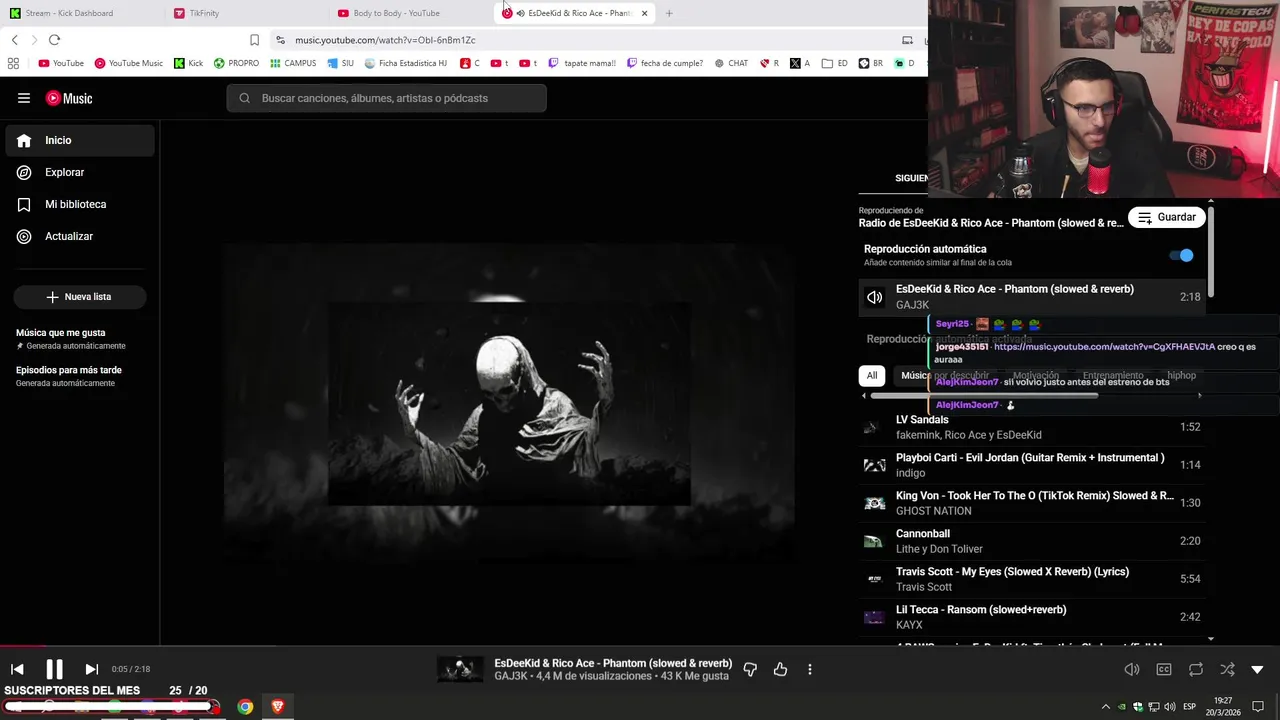Select the hiphop filter chip

(x=1181, y=376)
